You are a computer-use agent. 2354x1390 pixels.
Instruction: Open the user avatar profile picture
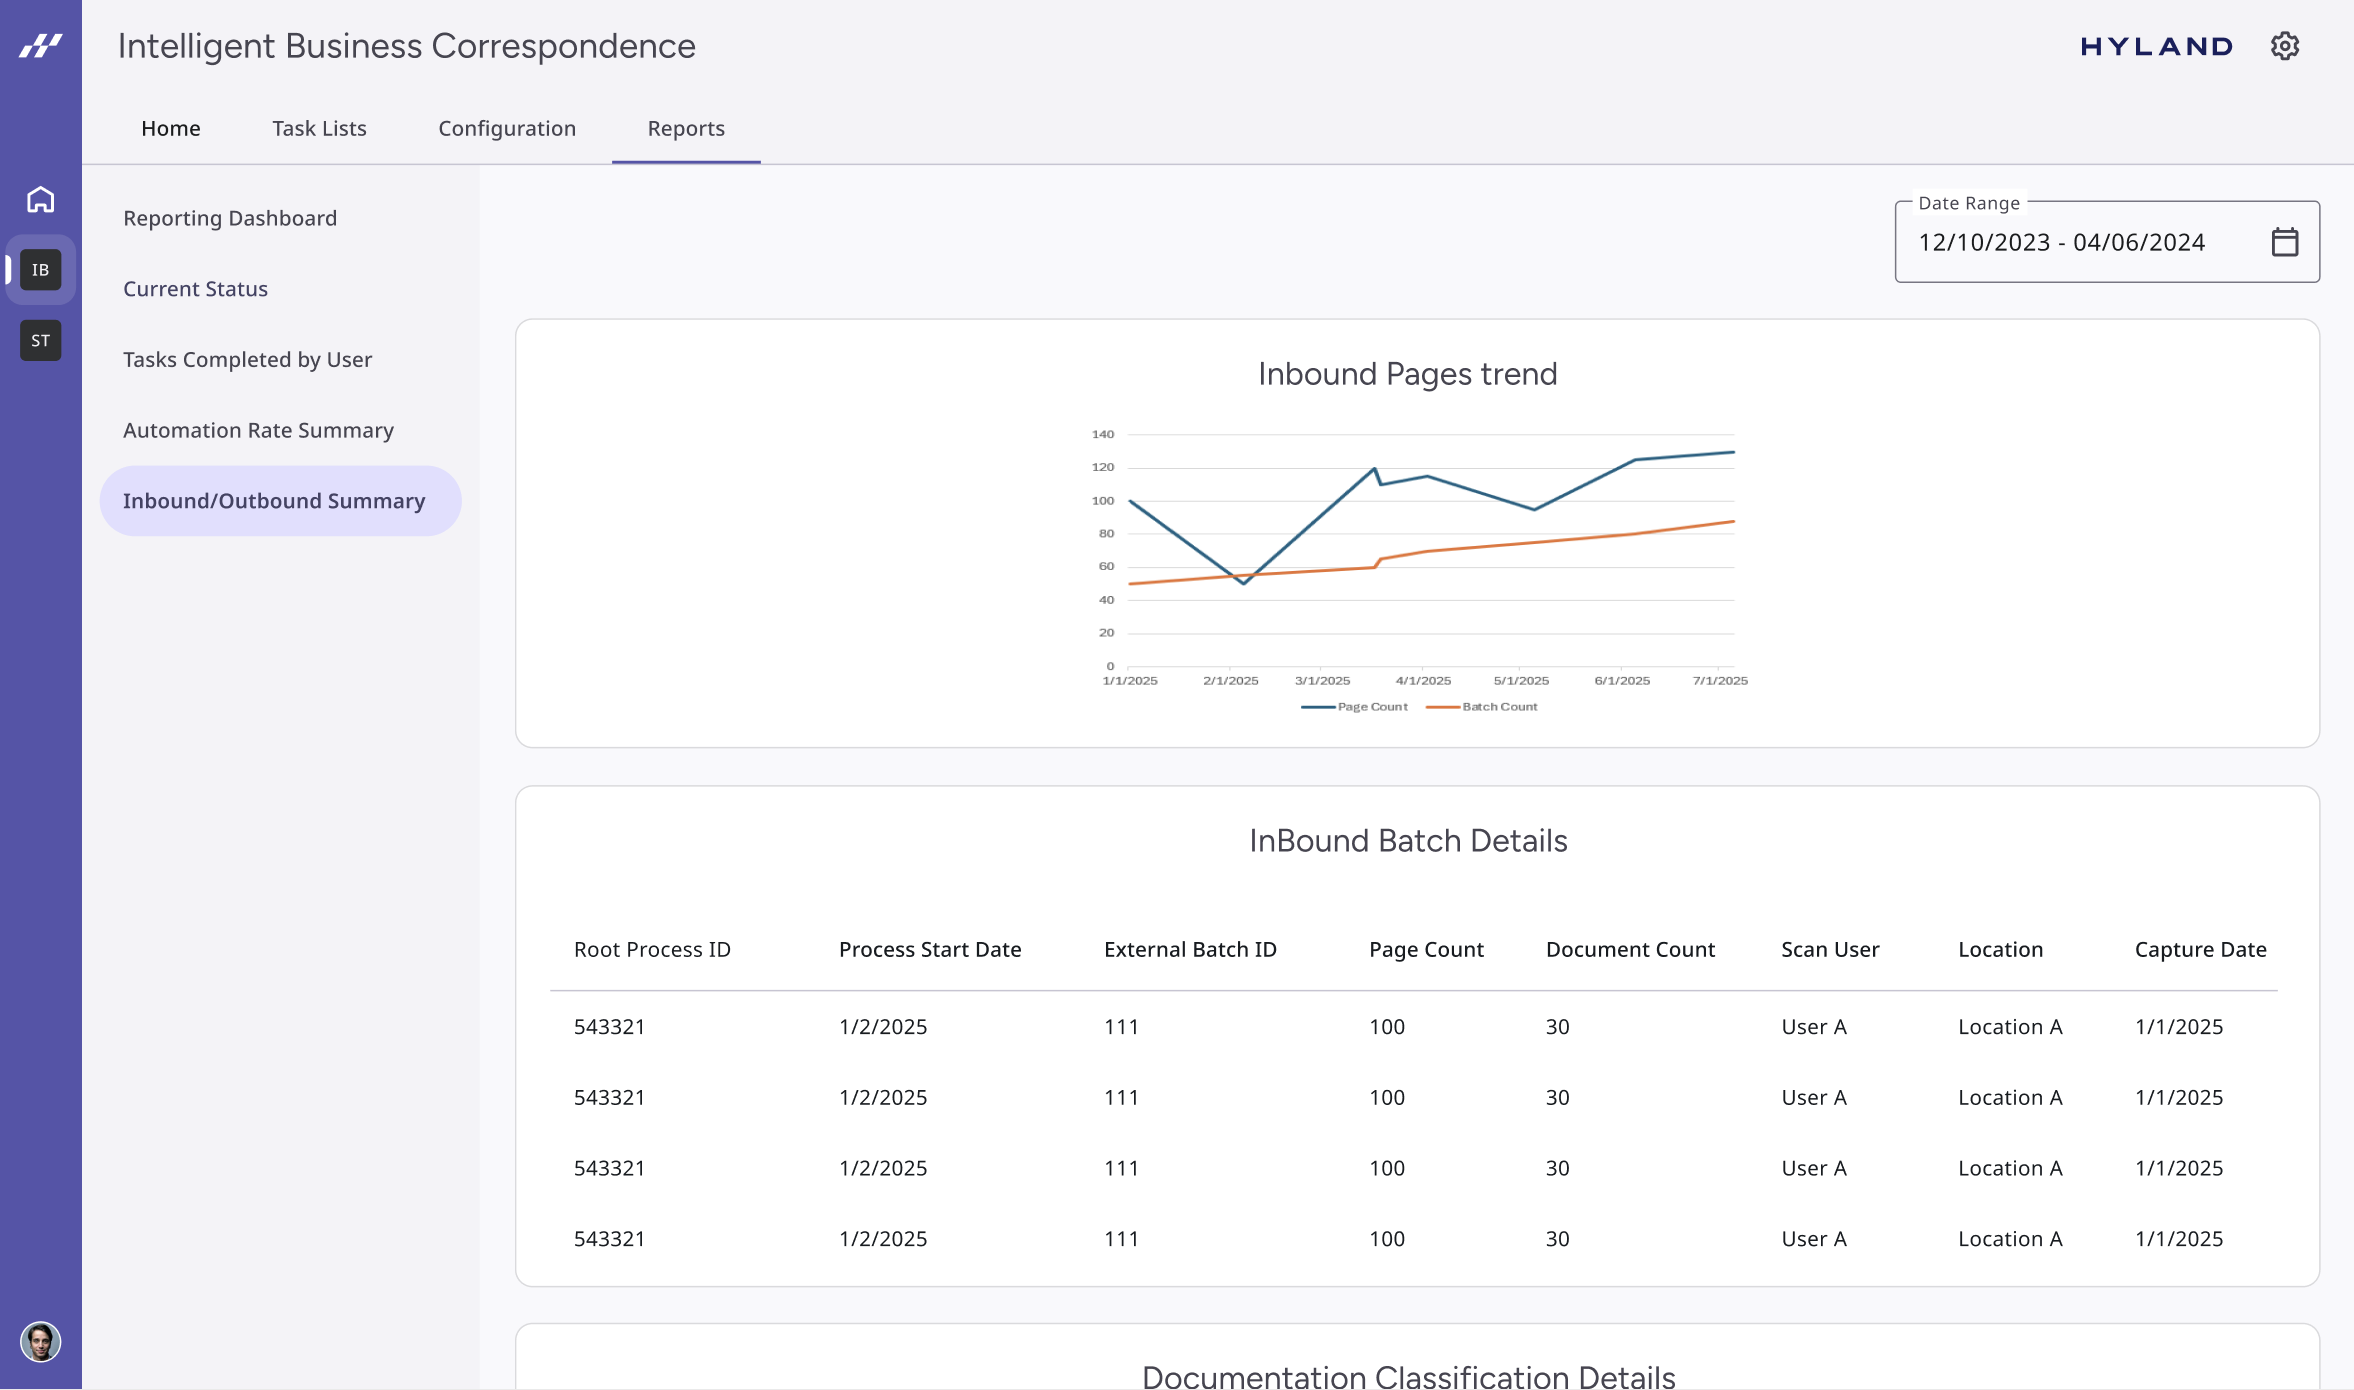click(40, 1341)
